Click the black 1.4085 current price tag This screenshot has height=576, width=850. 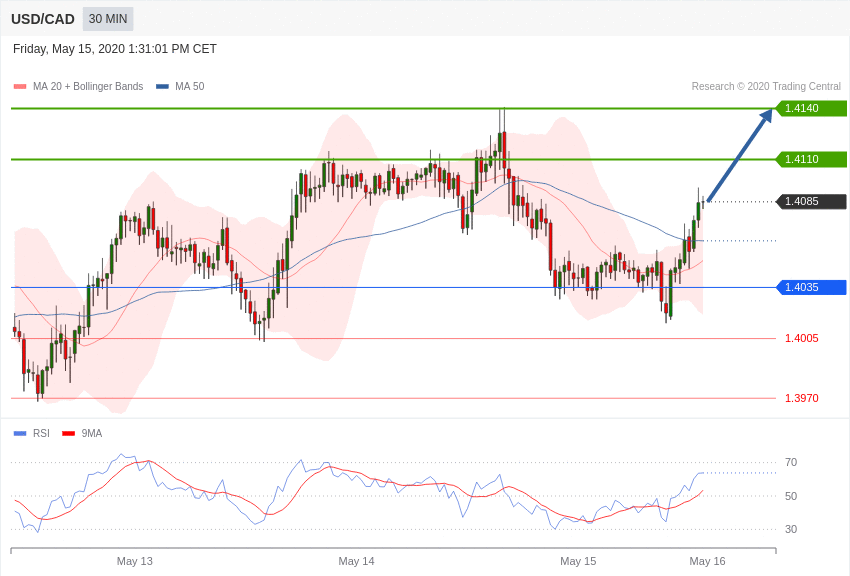pyautogui.click(x=811, y=202)
